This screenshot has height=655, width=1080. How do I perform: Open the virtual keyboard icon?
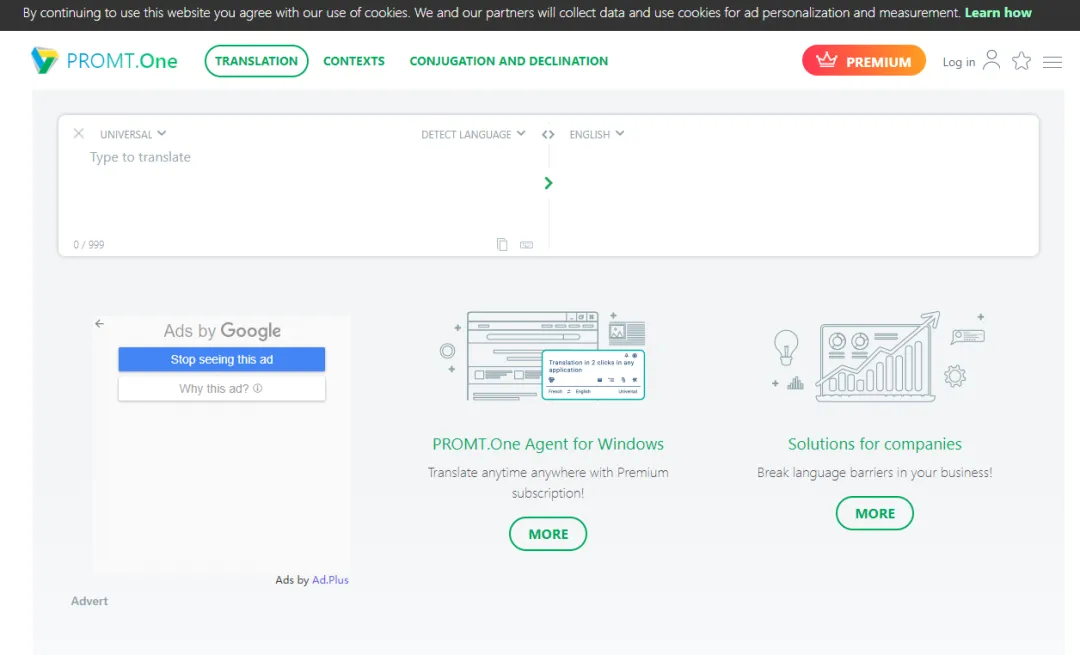coord(526,245)
